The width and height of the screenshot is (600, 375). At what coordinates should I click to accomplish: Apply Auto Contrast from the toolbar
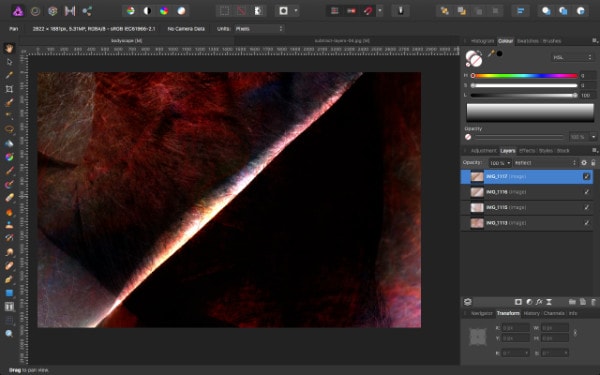147,11
